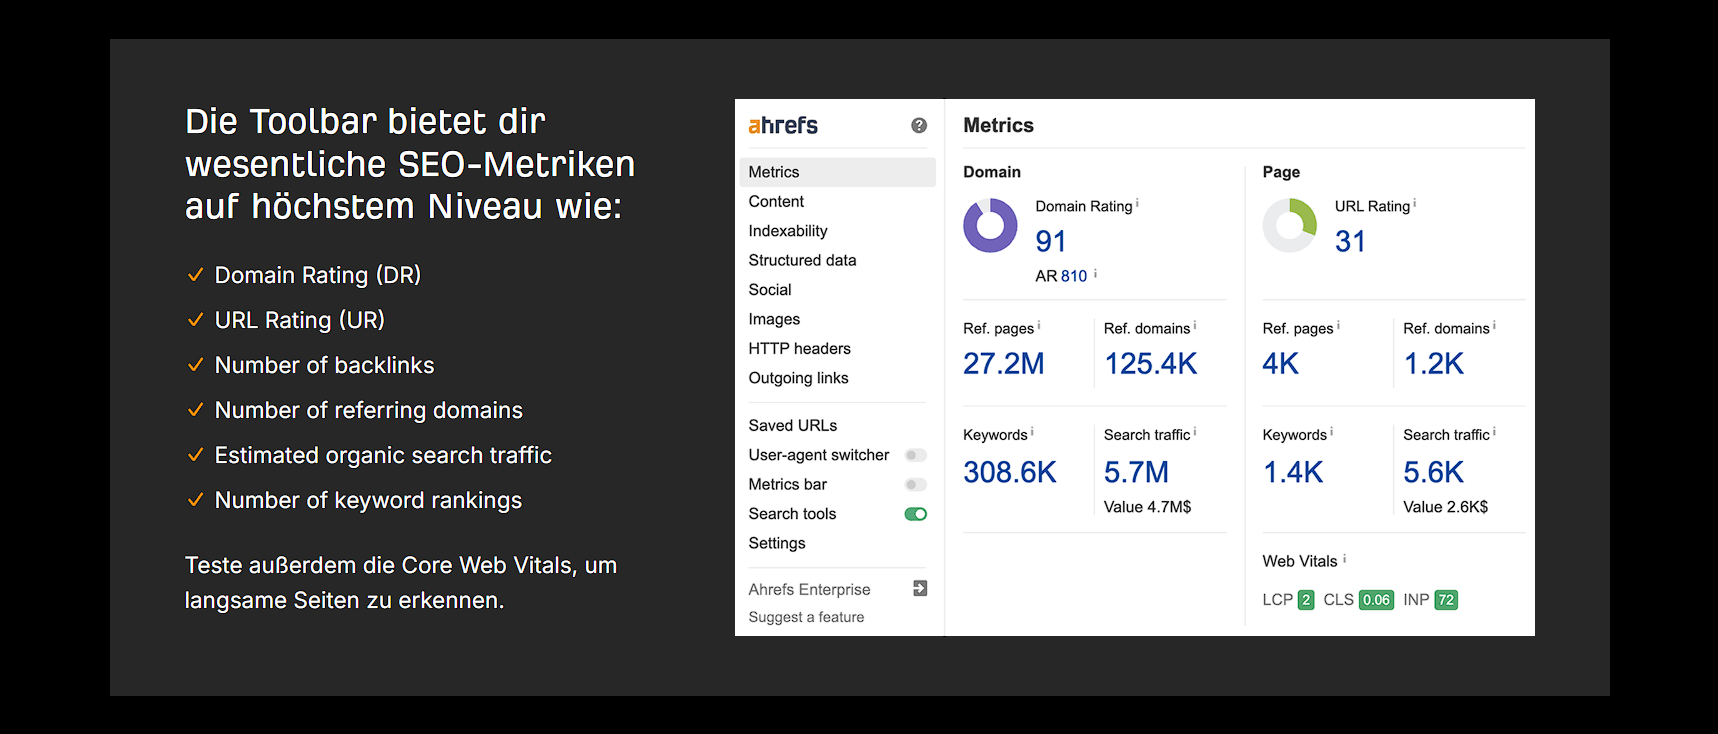Screen dimensions: 1718x734
Task: Switch to the Social section
Action: point(770,290)
